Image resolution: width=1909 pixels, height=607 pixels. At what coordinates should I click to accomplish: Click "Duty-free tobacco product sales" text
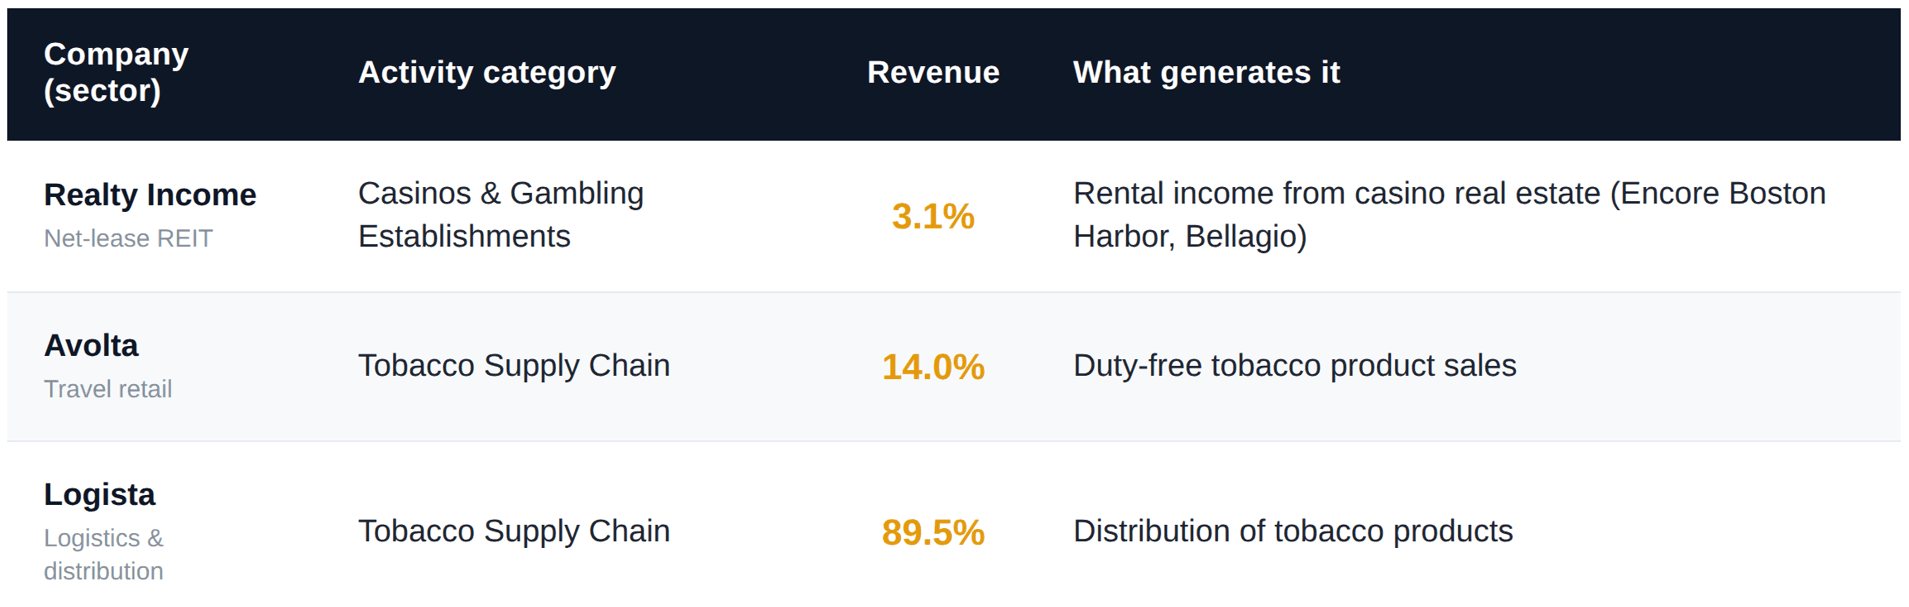1295,366
